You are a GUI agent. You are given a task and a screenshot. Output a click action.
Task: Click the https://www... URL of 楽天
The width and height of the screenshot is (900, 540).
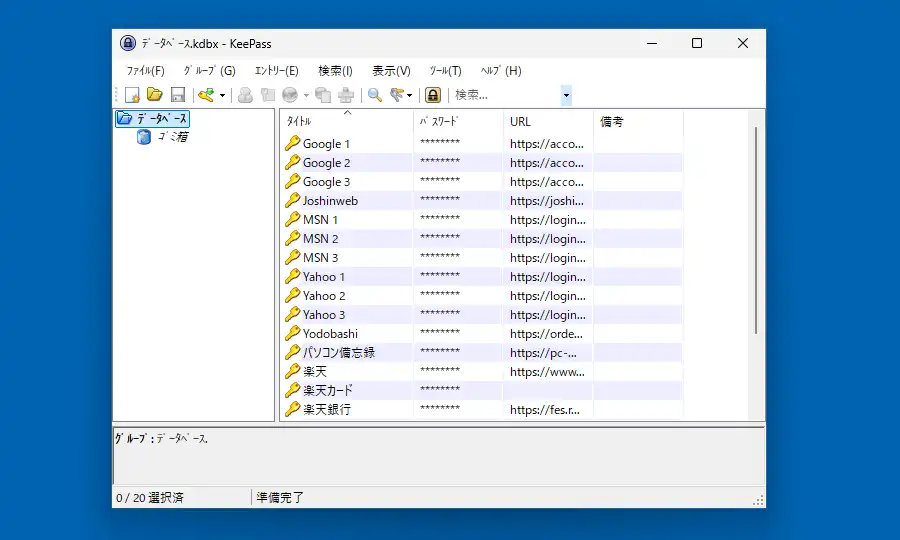tap(547, 371)
